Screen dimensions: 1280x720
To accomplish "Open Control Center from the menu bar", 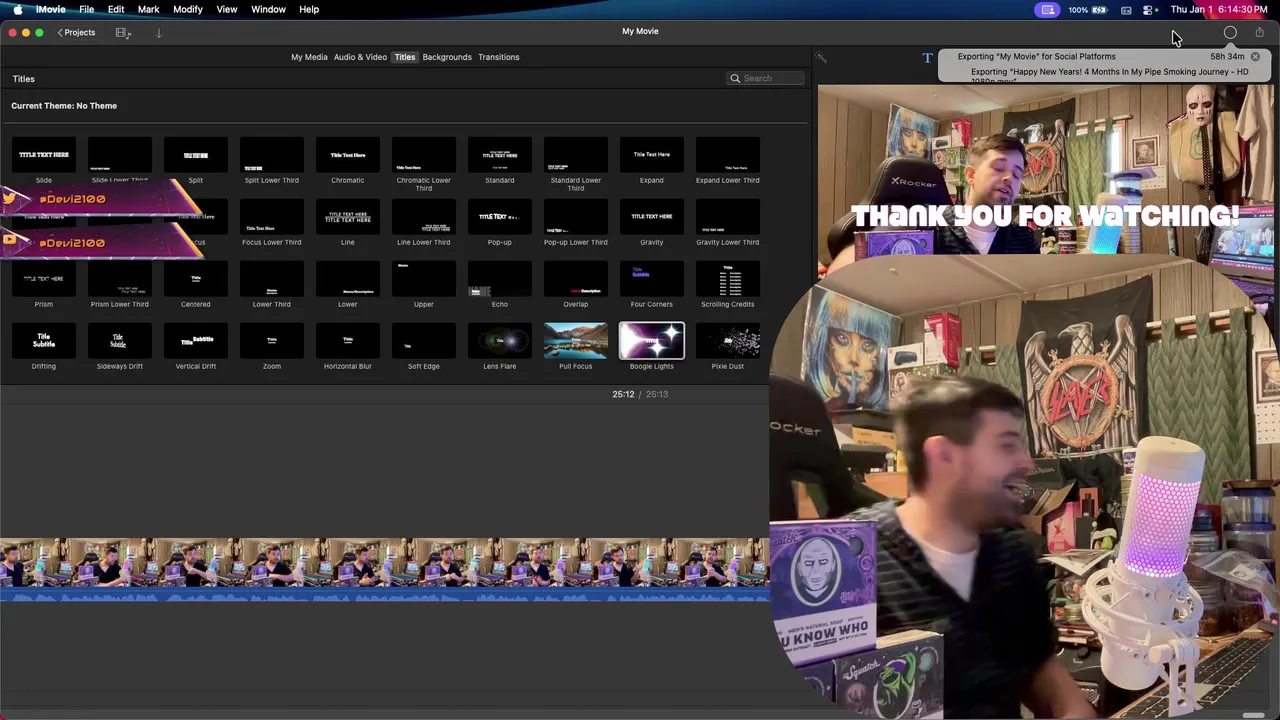I will tap(1150, 9).
